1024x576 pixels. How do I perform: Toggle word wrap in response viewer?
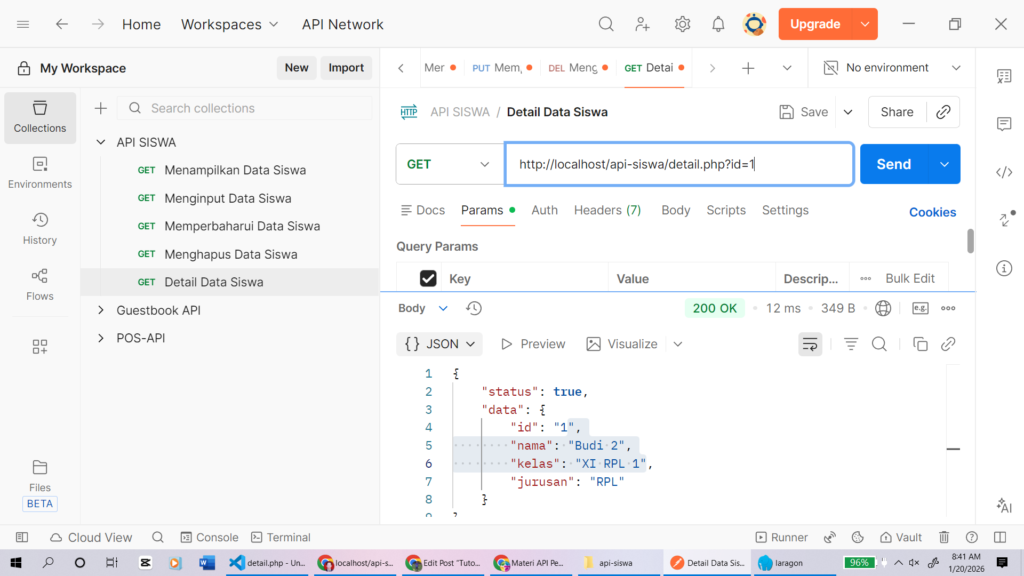(x=810, y=344)
